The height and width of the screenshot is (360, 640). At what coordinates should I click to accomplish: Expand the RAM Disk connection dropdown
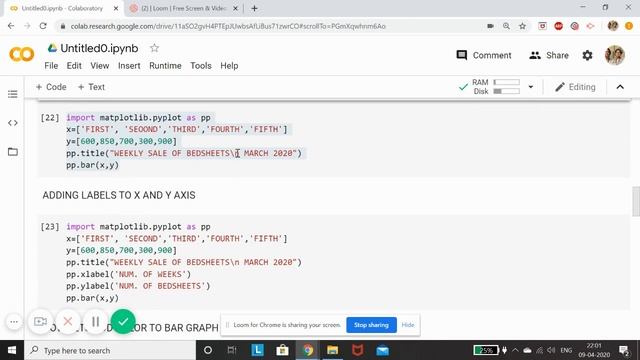531,87
